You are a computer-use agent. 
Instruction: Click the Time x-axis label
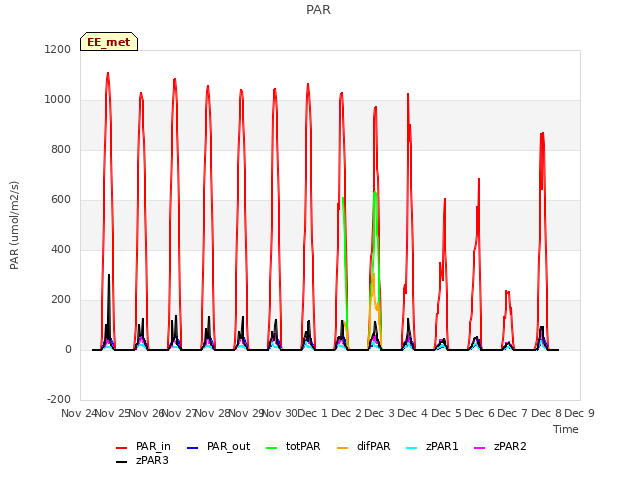566,429
